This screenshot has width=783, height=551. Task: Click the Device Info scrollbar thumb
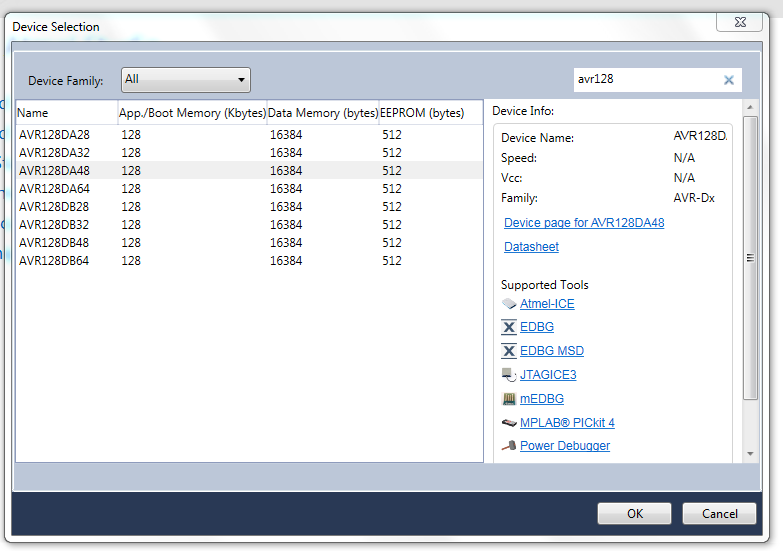point(750,258)
